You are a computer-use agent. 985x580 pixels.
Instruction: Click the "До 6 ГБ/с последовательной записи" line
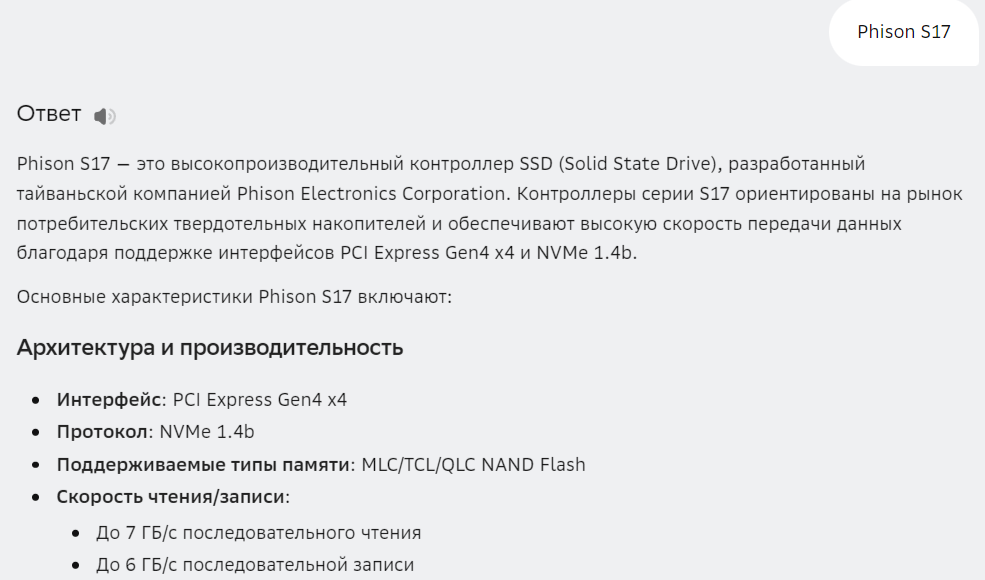pos(255,565)
